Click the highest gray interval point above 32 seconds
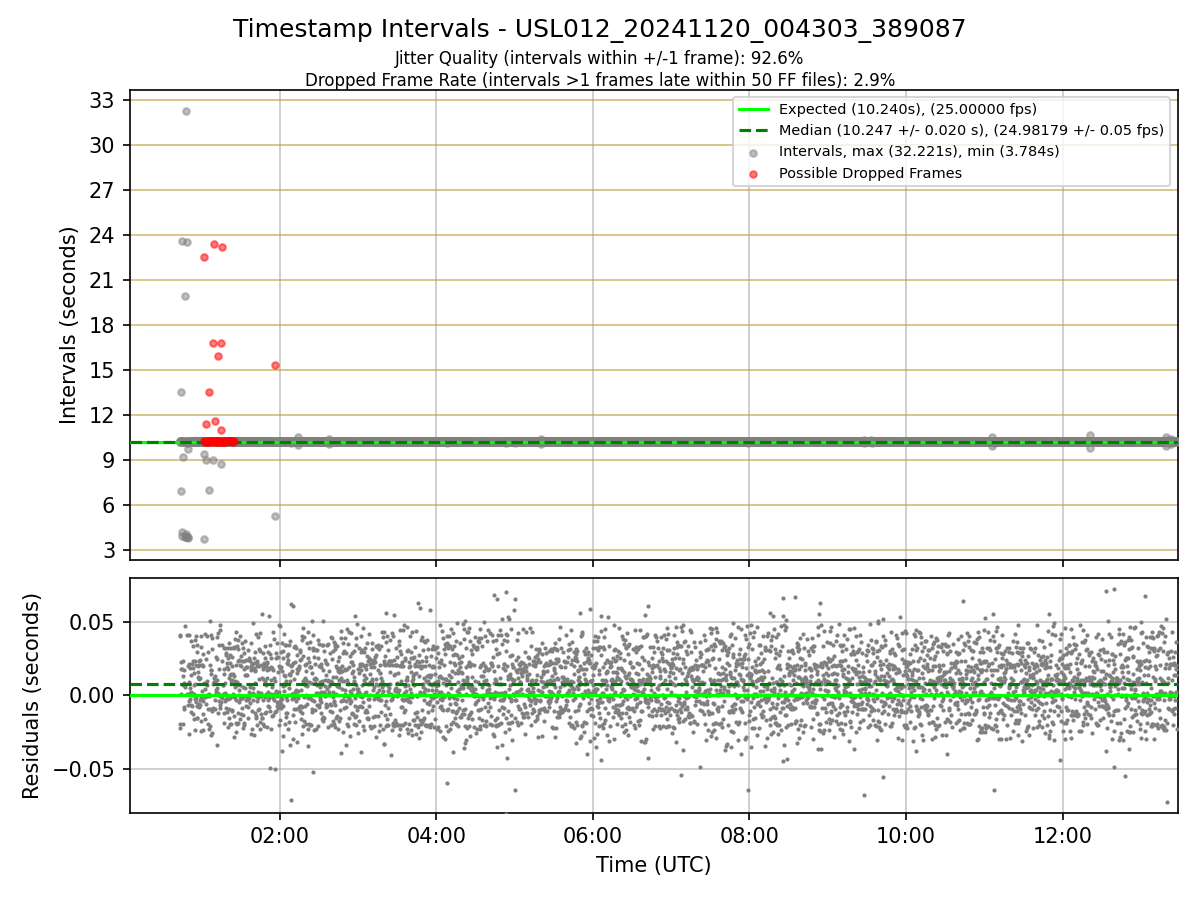The image size is (1200, 900). (x=186, y=111)
